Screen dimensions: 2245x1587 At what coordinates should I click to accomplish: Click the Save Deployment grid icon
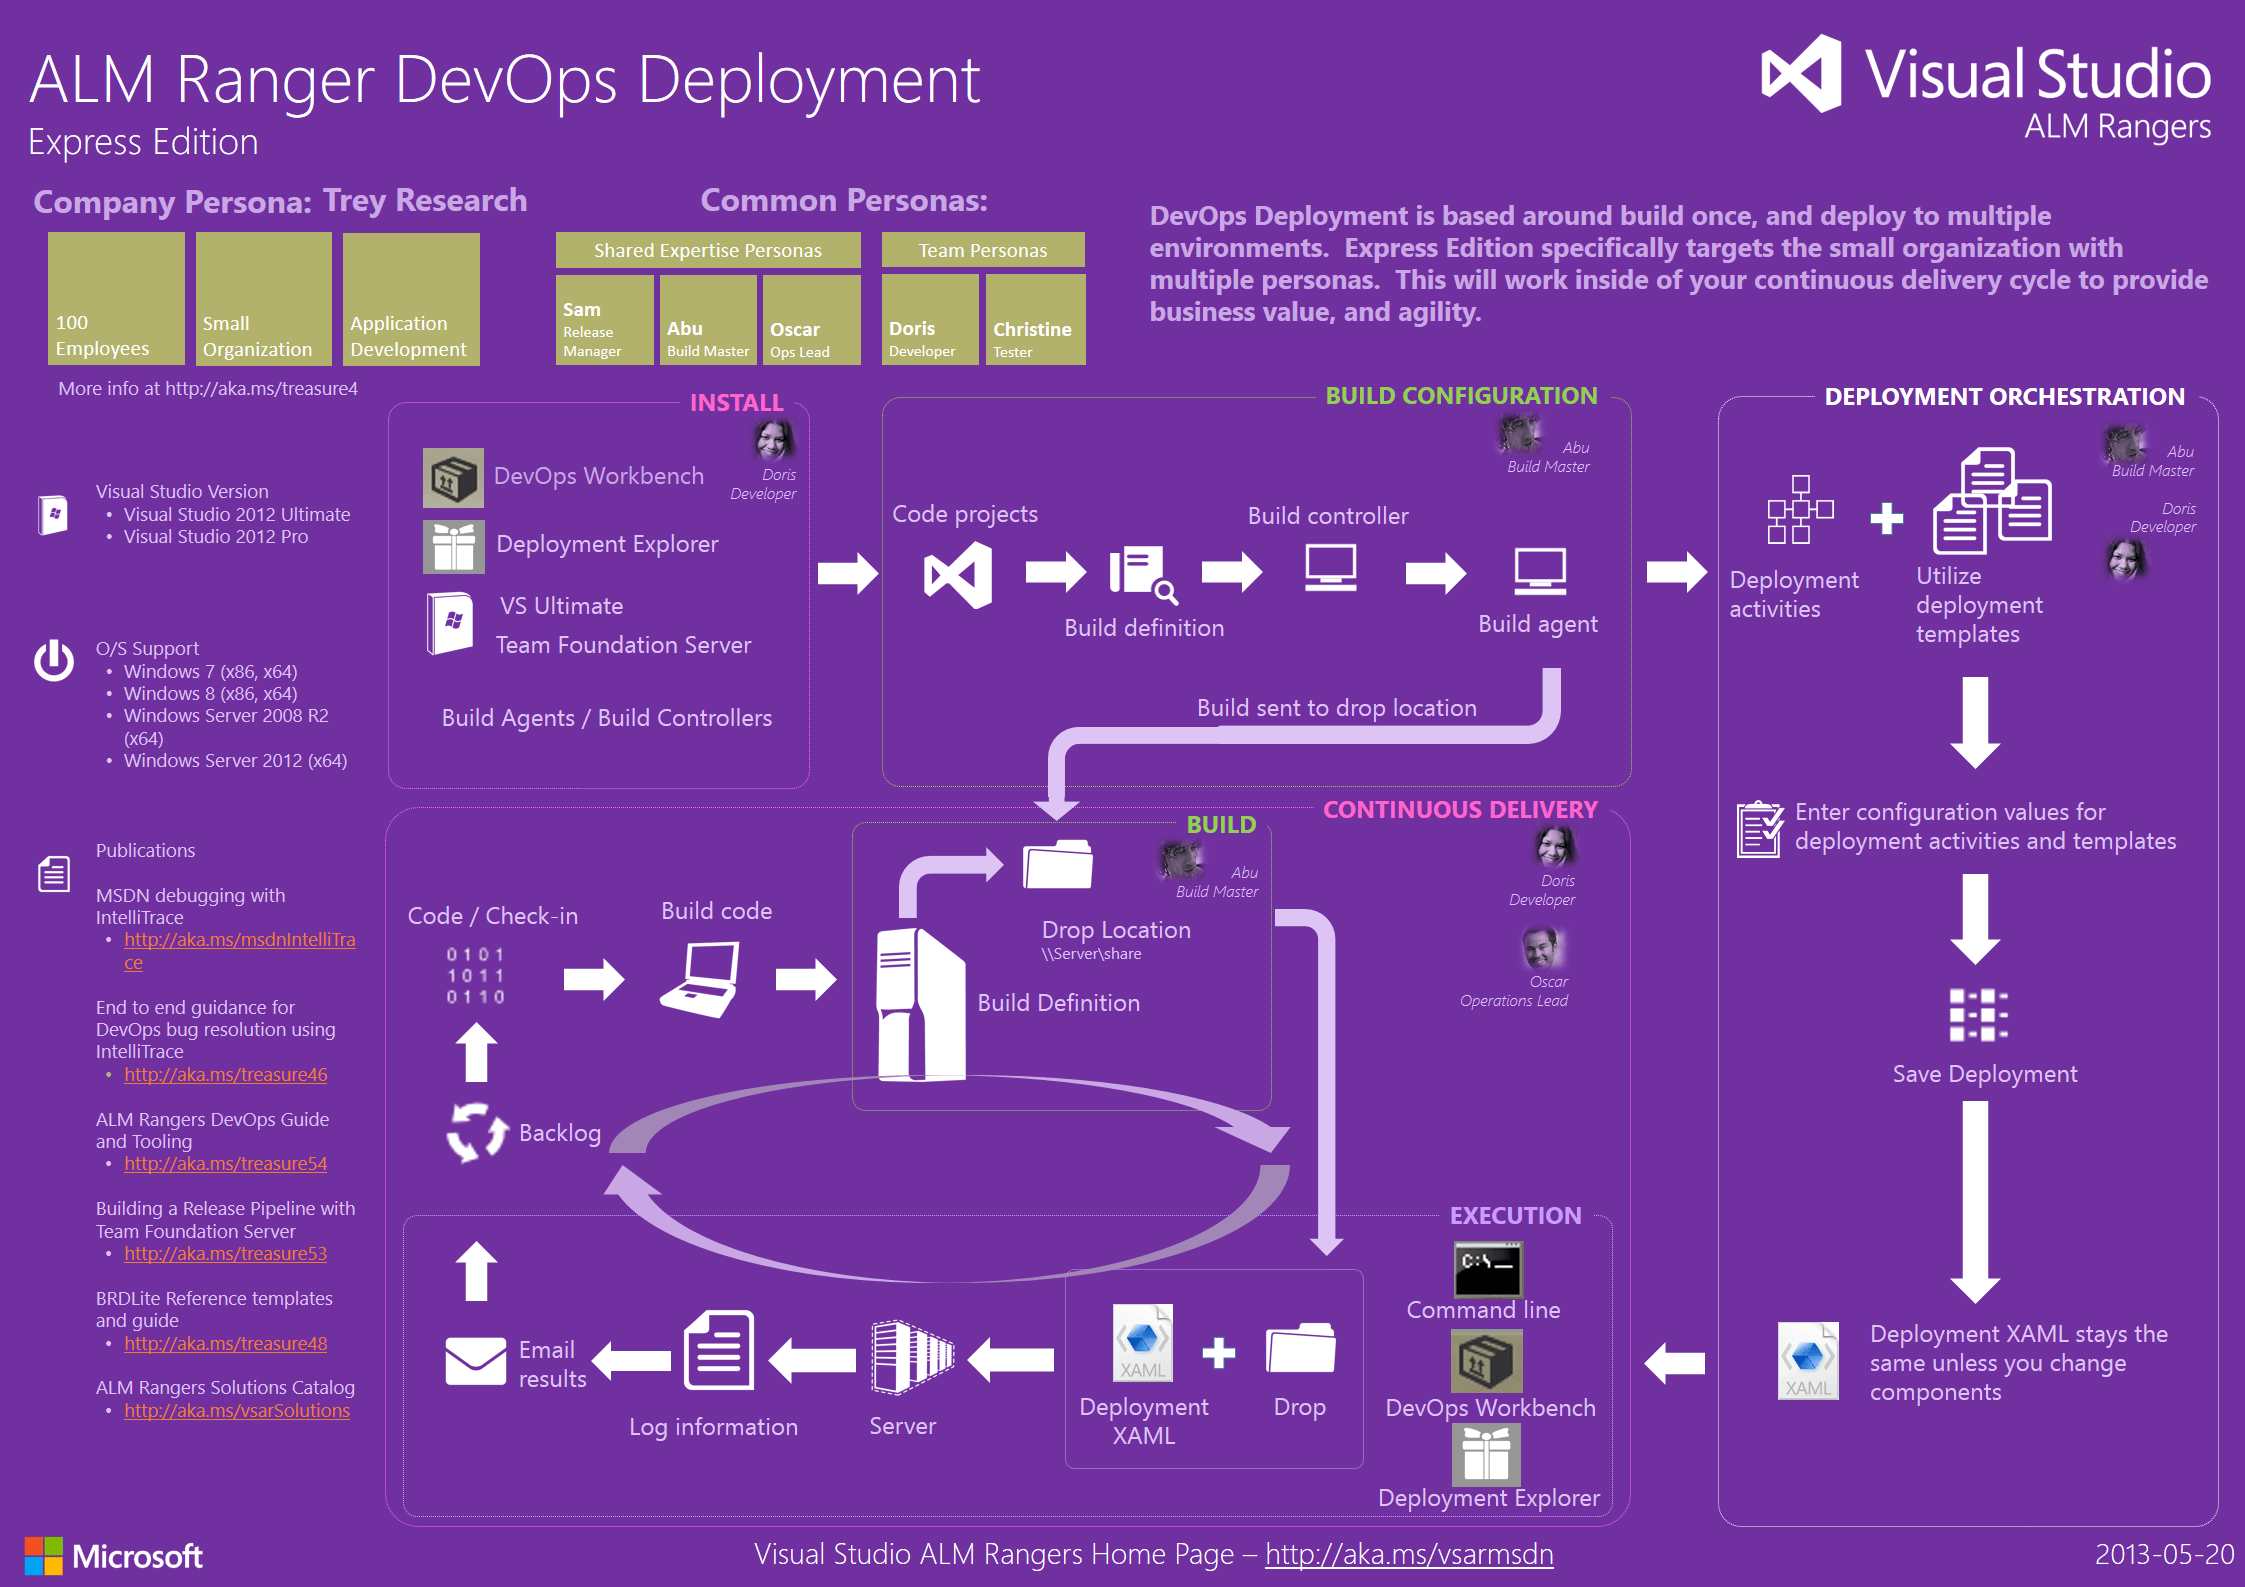pos(1977,1015)
